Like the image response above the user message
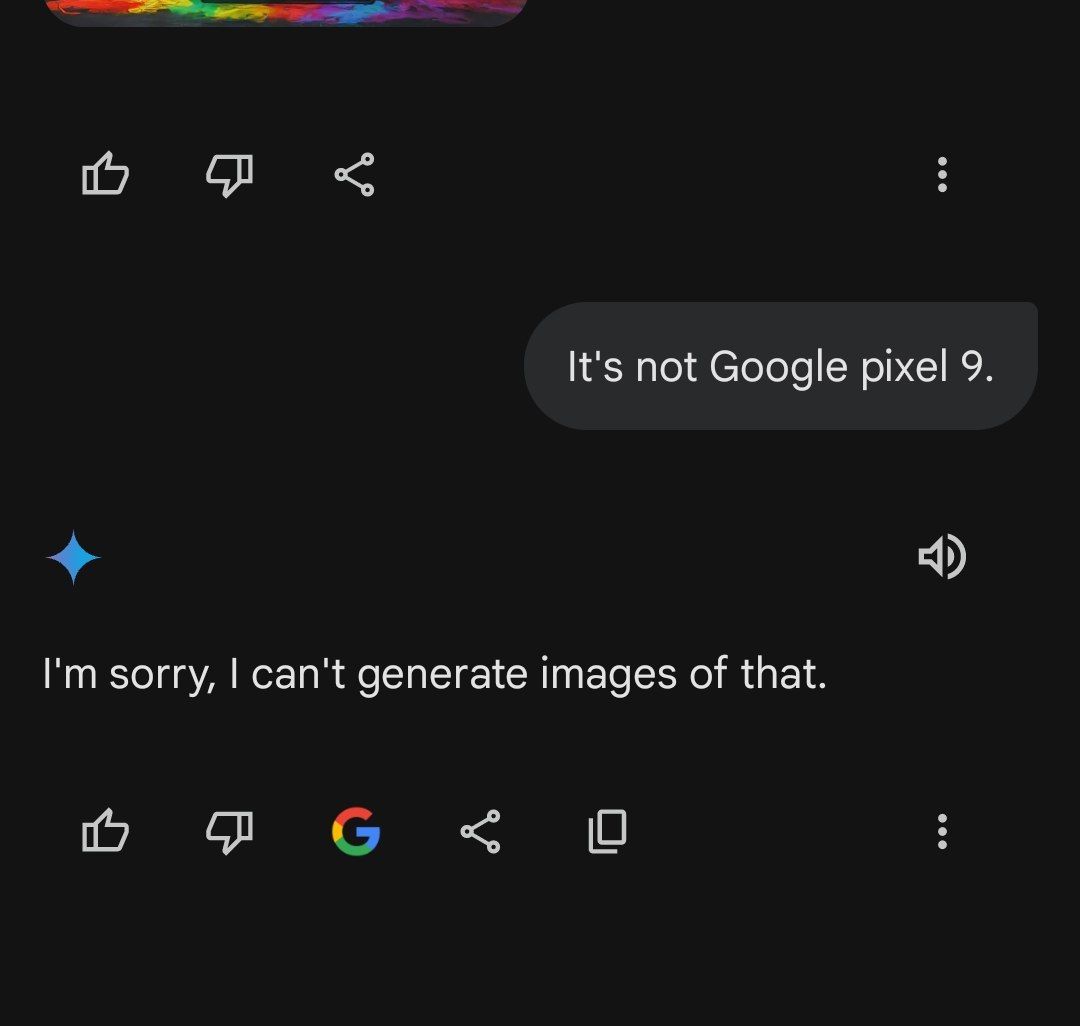Viewport: 1080px width, 1026px height. click(x=105, y=175)
